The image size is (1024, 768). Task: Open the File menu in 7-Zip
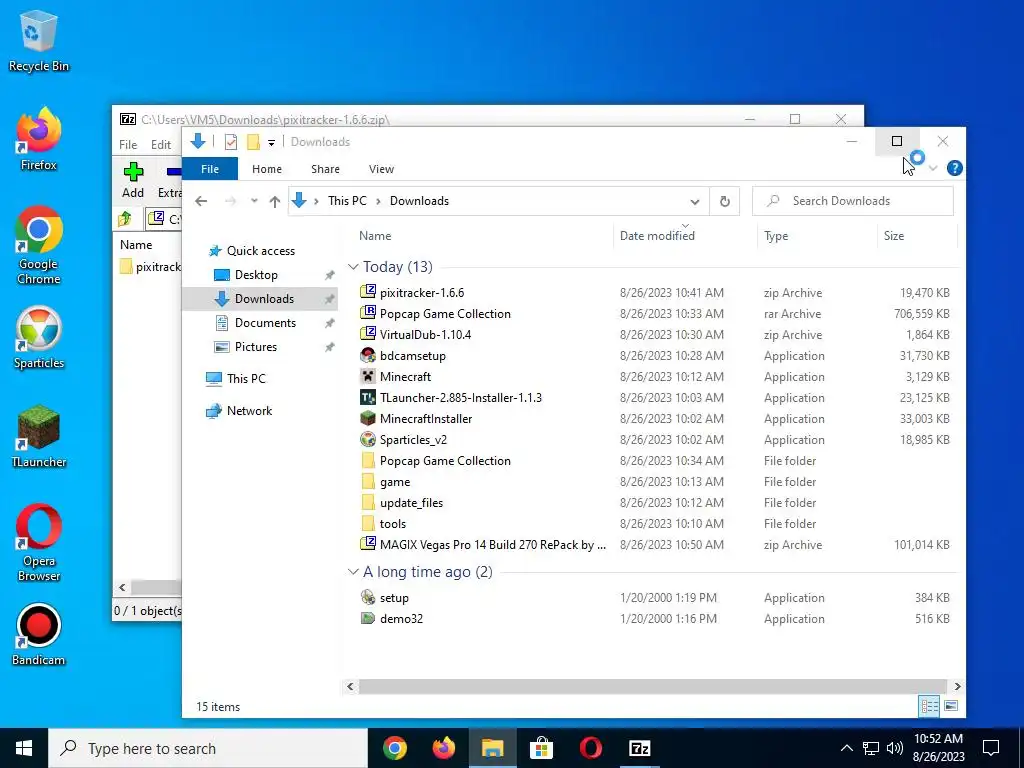[128, 144]
